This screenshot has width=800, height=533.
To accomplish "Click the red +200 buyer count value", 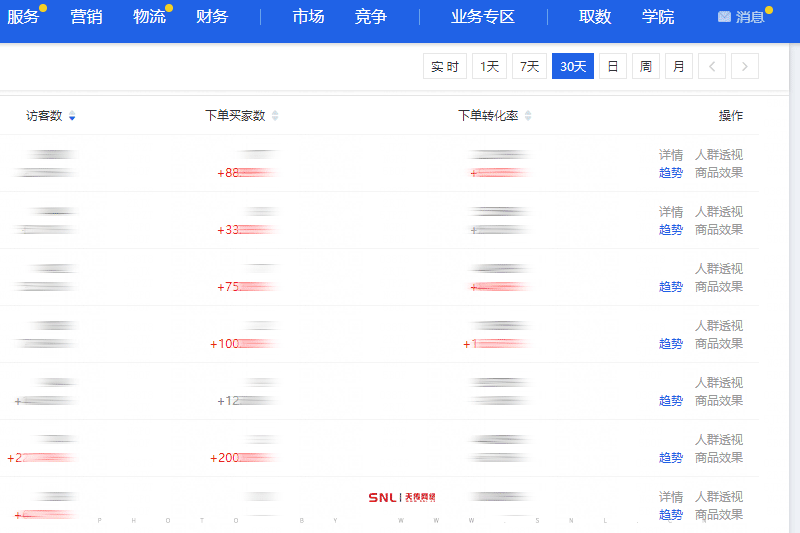I will coord(244,458).
